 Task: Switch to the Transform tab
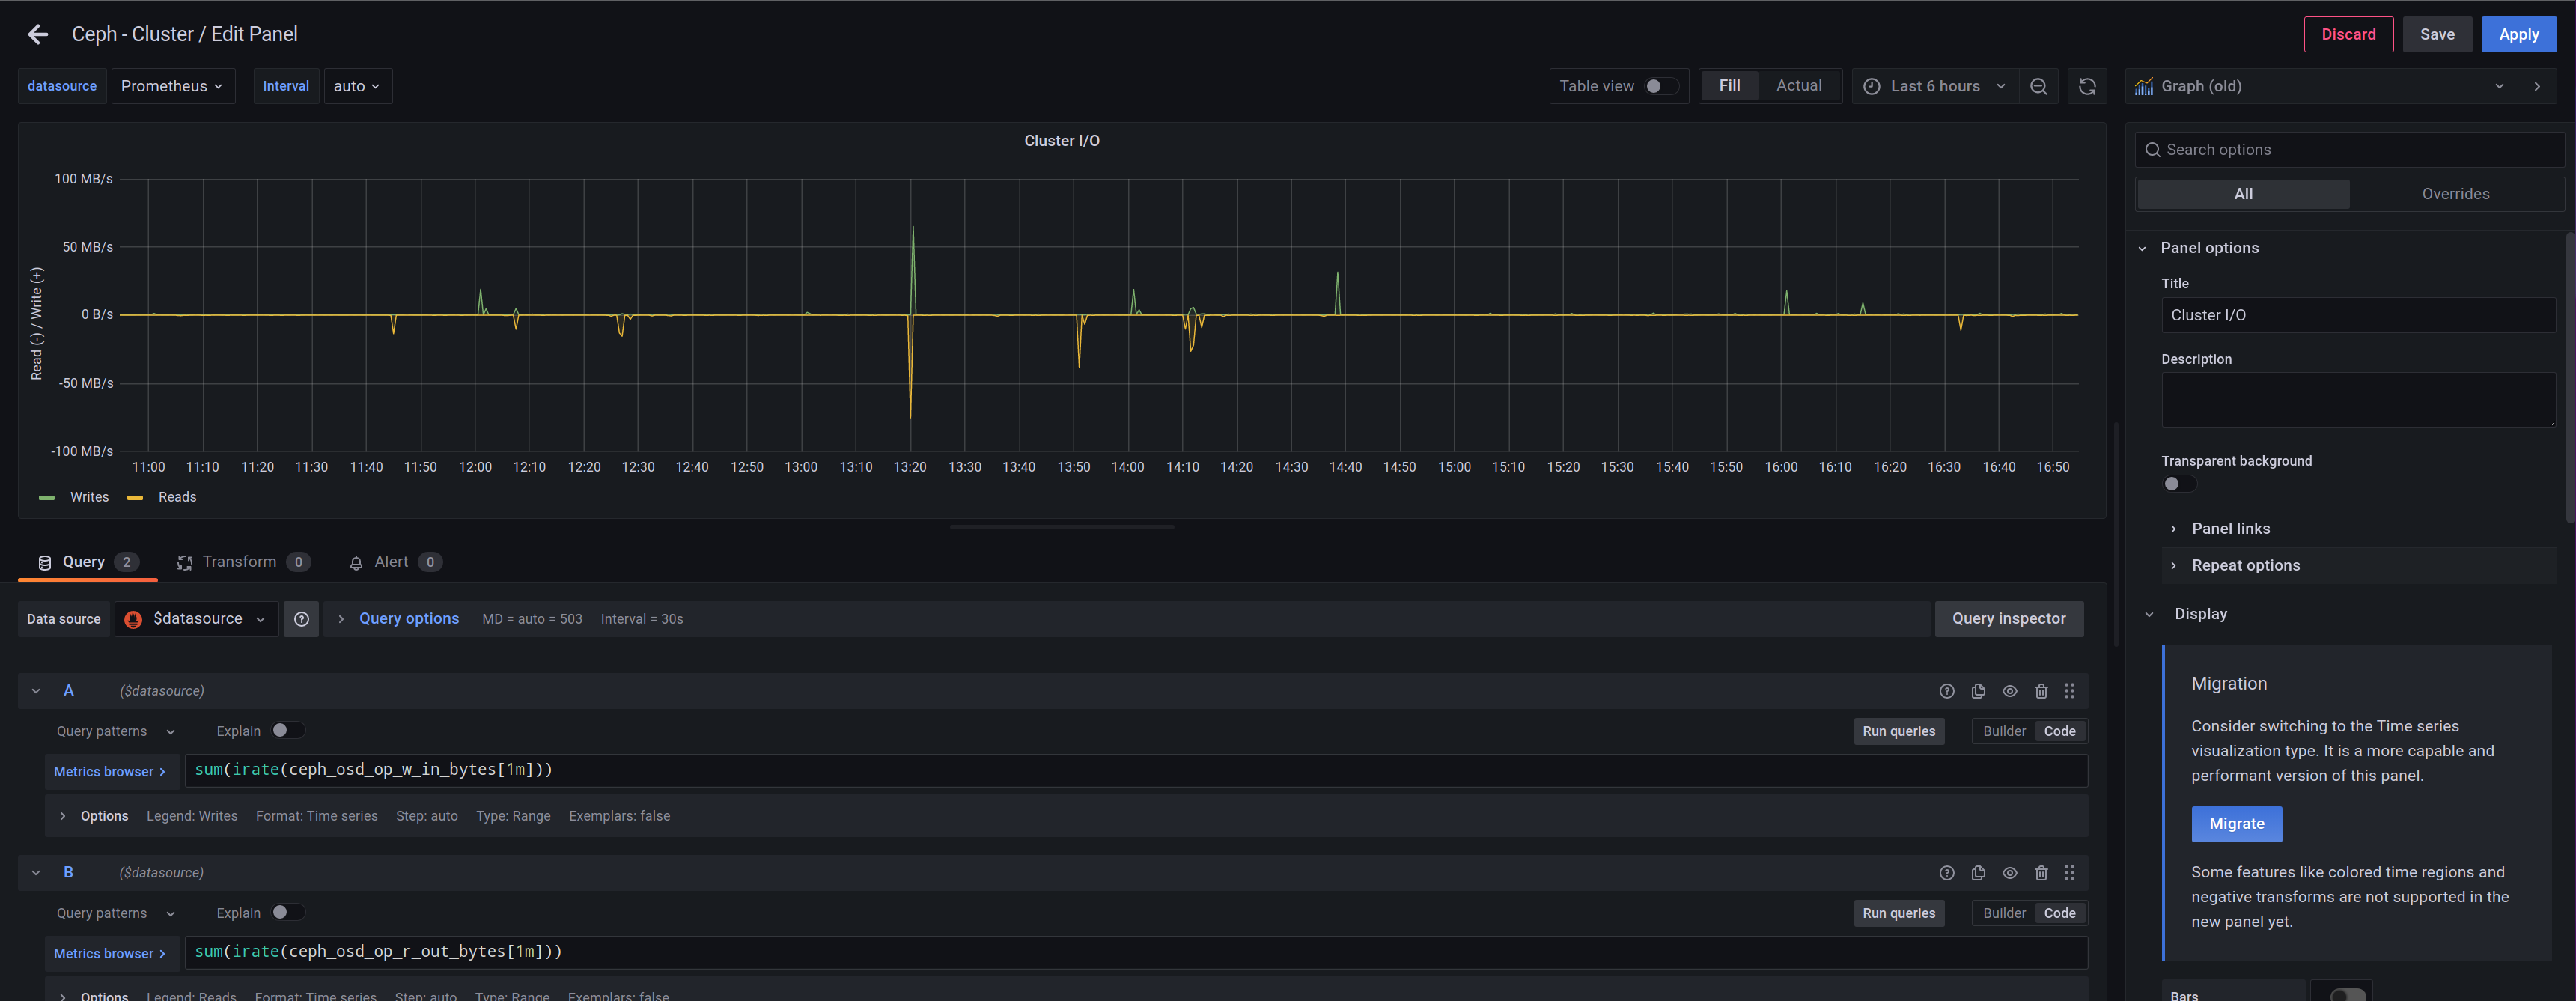click(x=240, y=561)
